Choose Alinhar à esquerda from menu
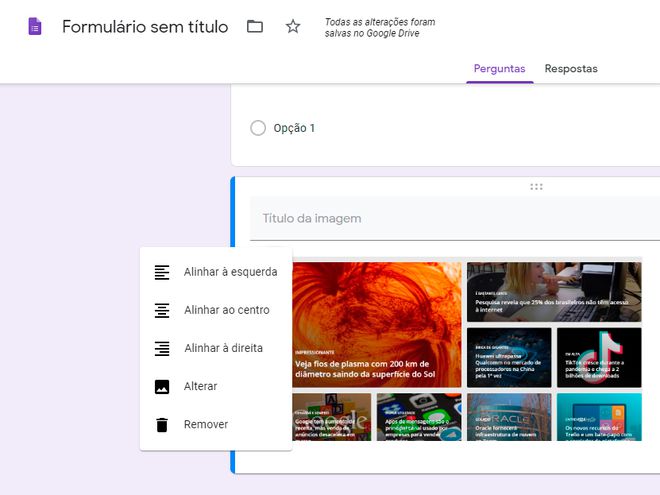The height and width of the screenshot is (495, 660). coord(216,272)
